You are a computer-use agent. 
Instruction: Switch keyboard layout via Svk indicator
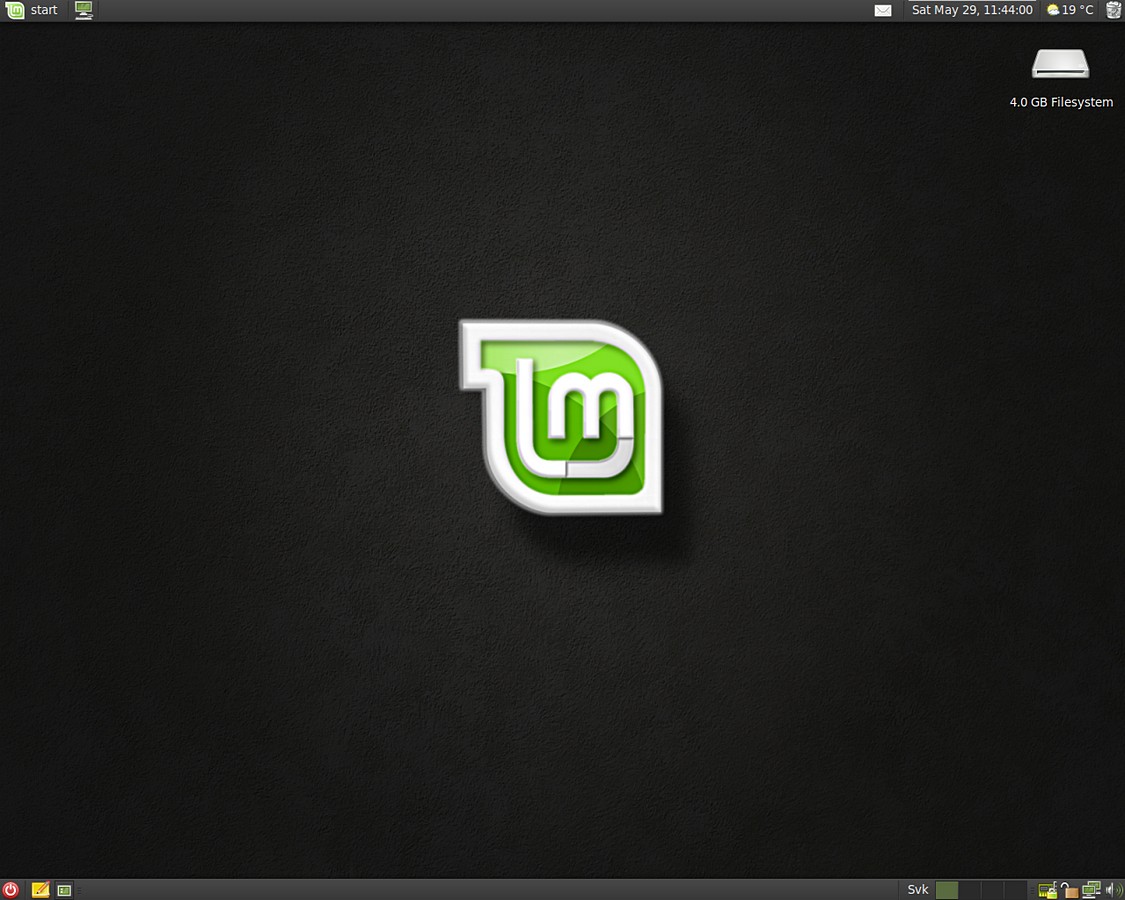click(918, 890)
